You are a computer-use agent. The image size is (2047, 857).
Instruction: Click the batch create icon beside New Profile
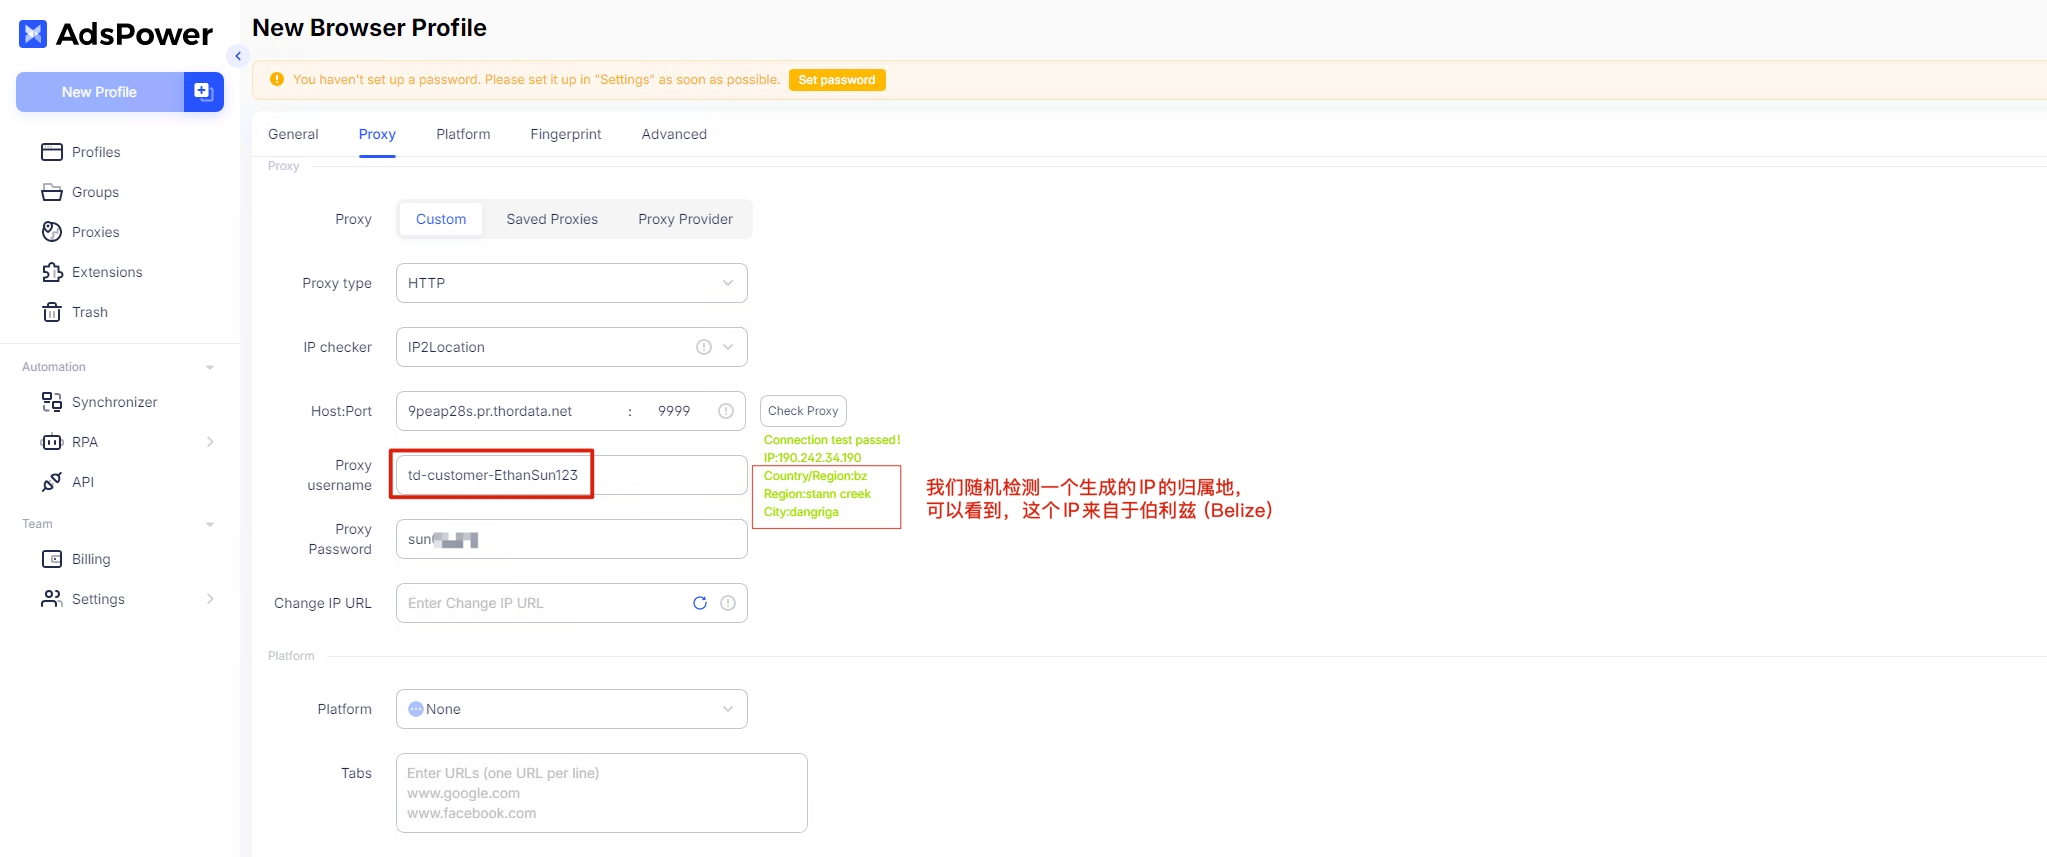coord(203,92)
